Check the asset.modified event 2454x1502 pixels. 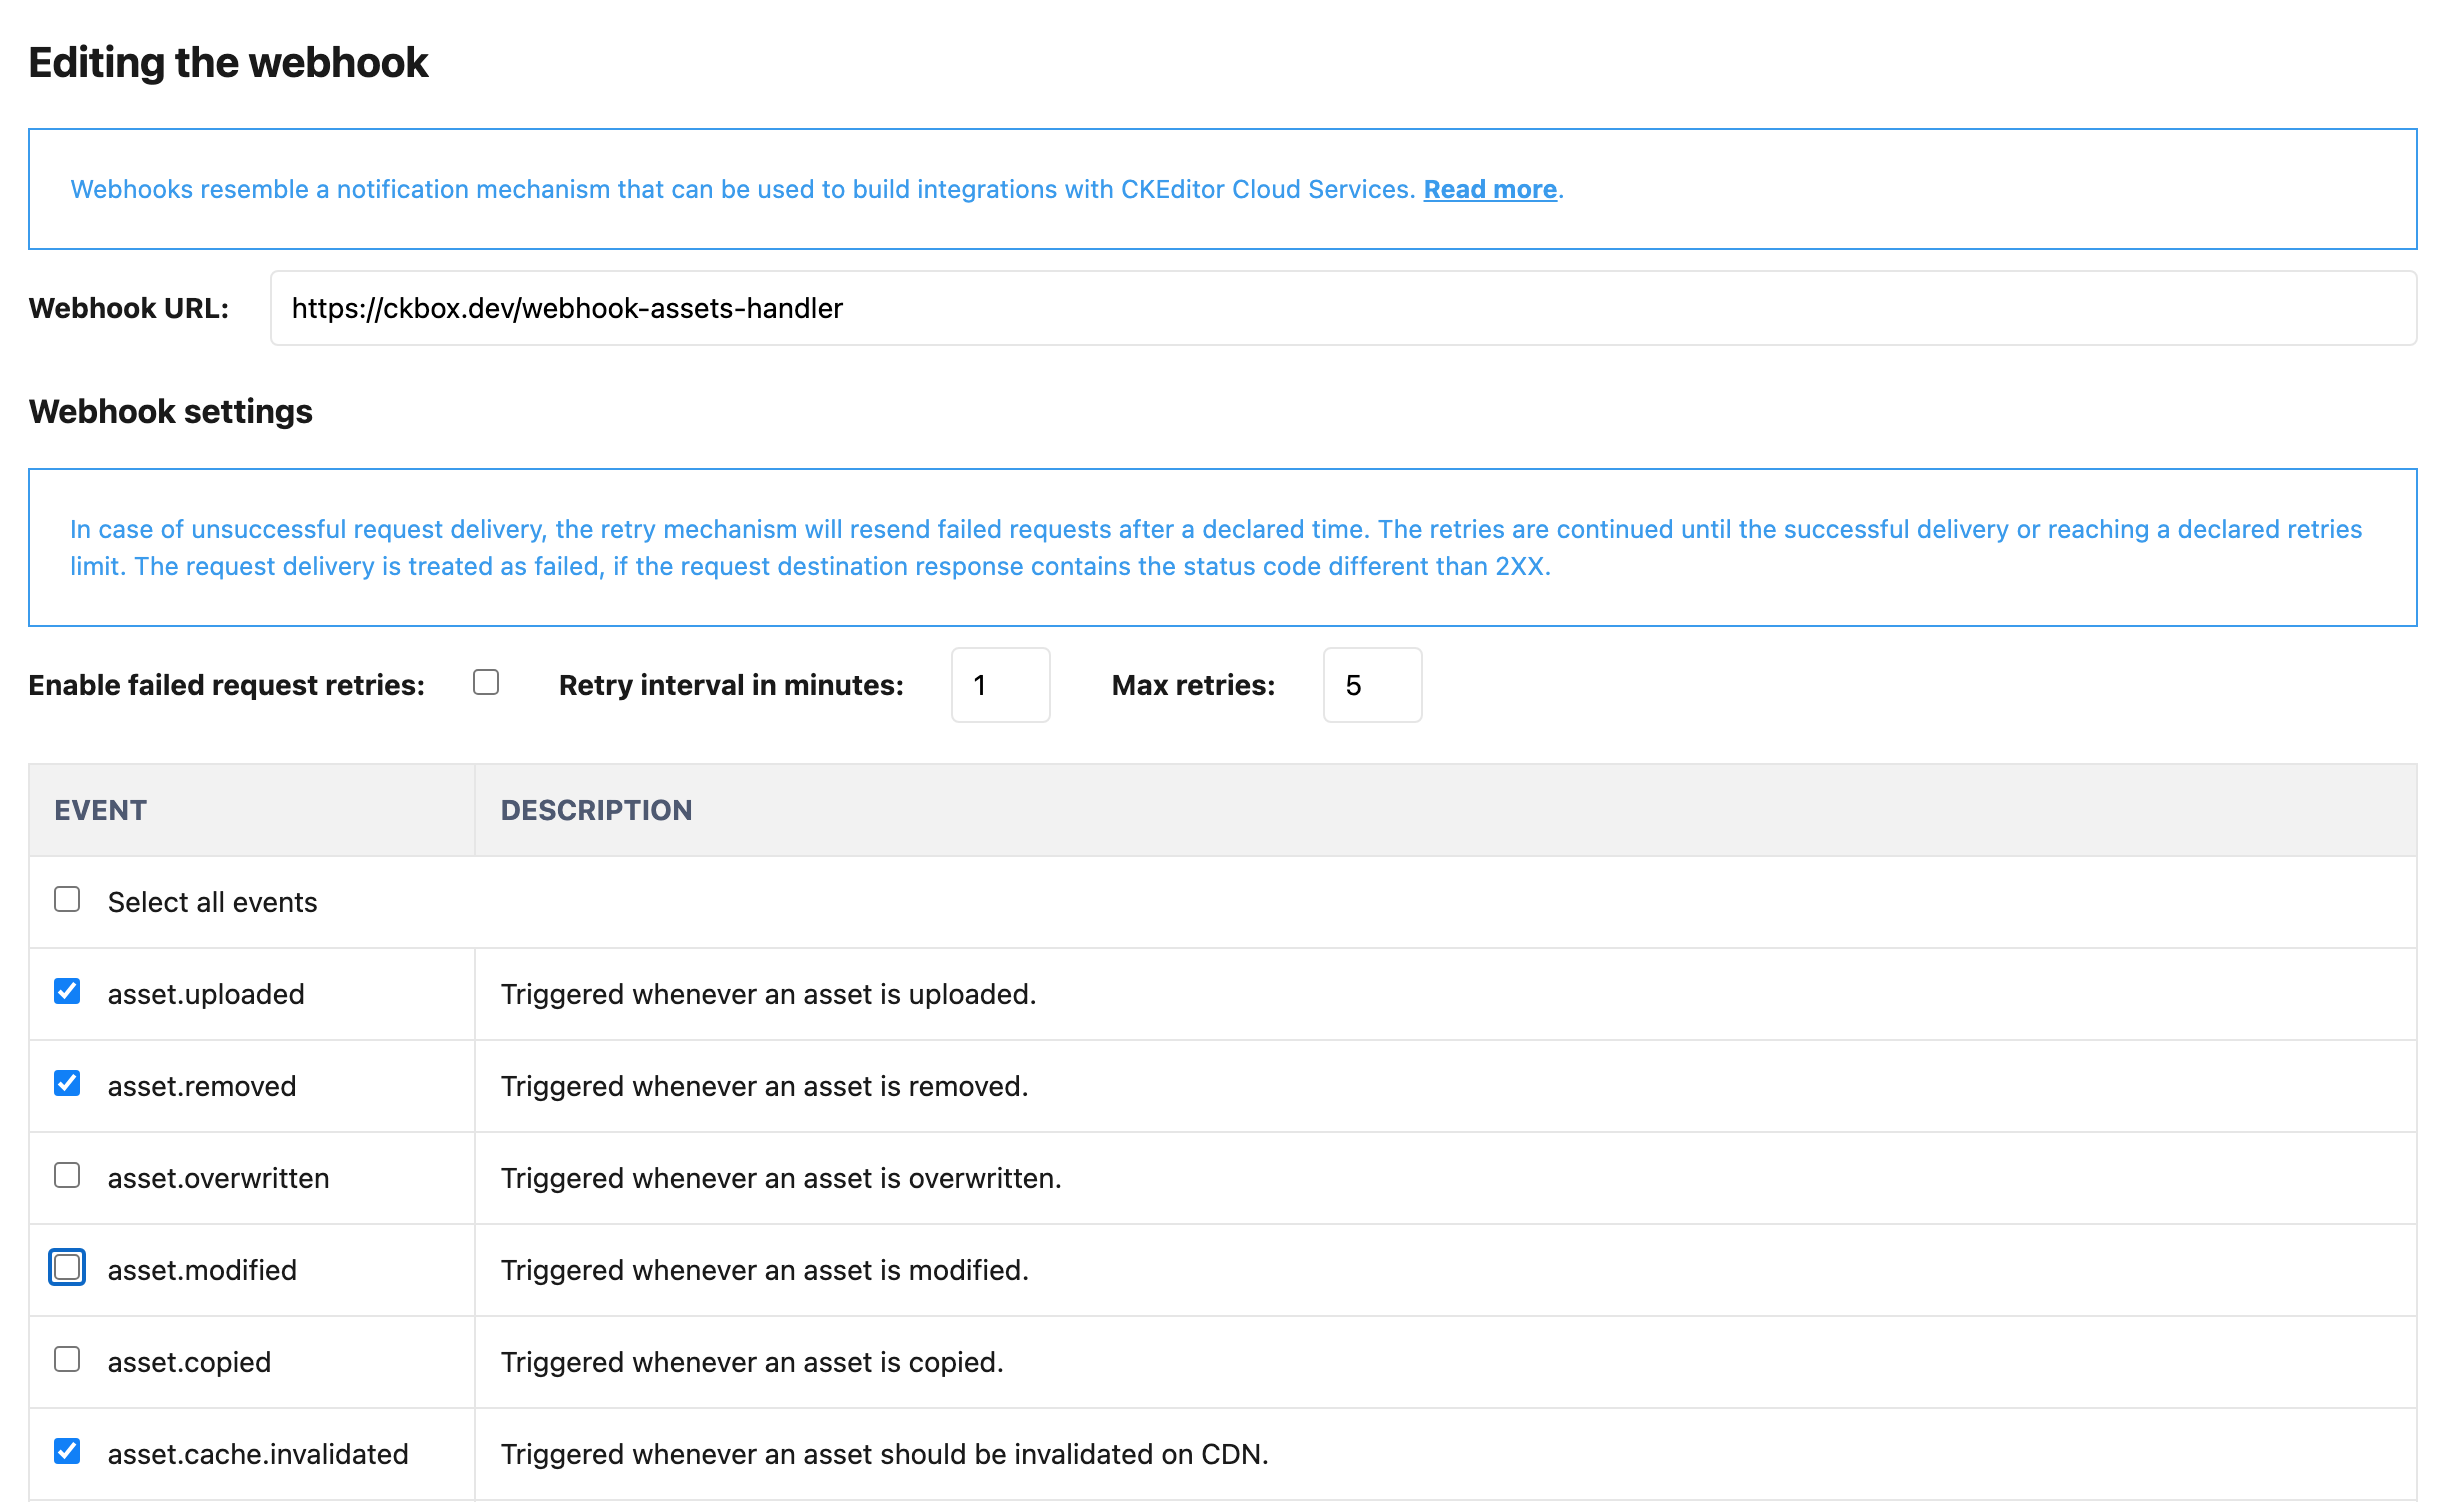(x=67, y=1267)
